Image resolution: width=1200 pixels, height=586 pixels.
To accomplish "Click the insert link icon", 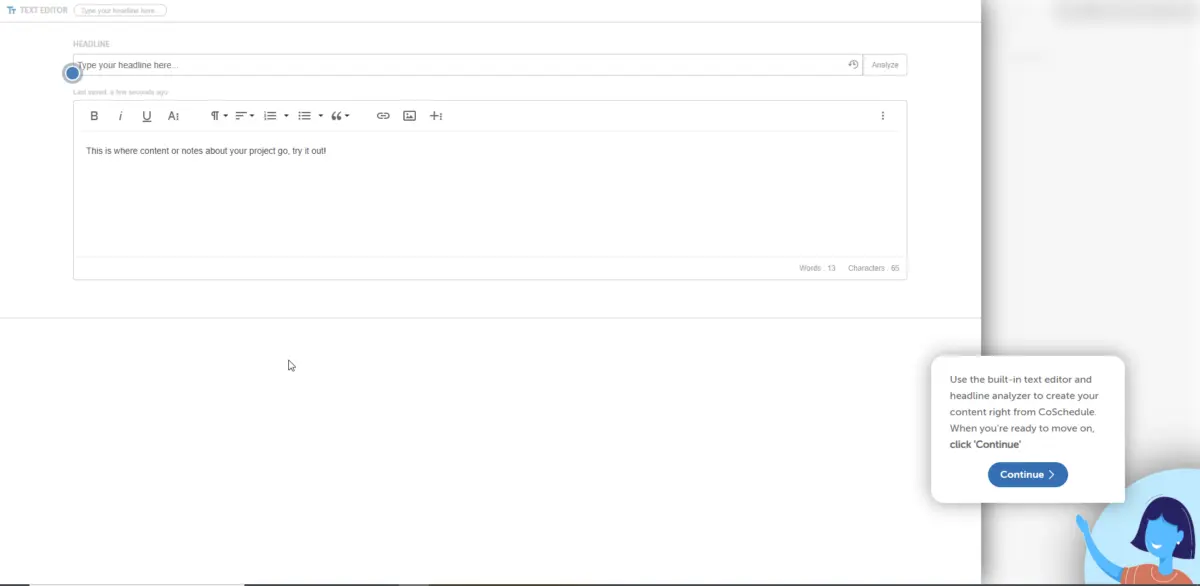I will click(383, 116).
